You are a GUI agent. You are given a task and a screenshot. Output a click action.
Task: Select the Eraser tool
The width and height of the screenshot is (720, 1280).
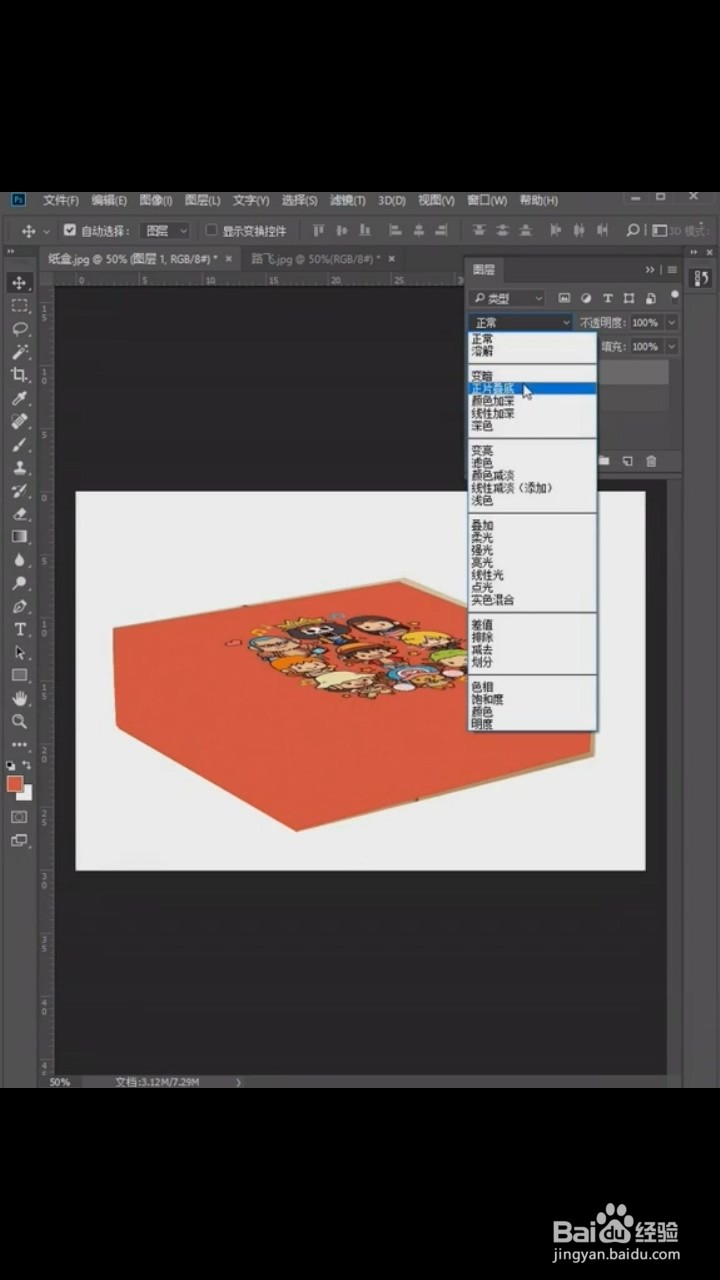(x=19, y=513)
